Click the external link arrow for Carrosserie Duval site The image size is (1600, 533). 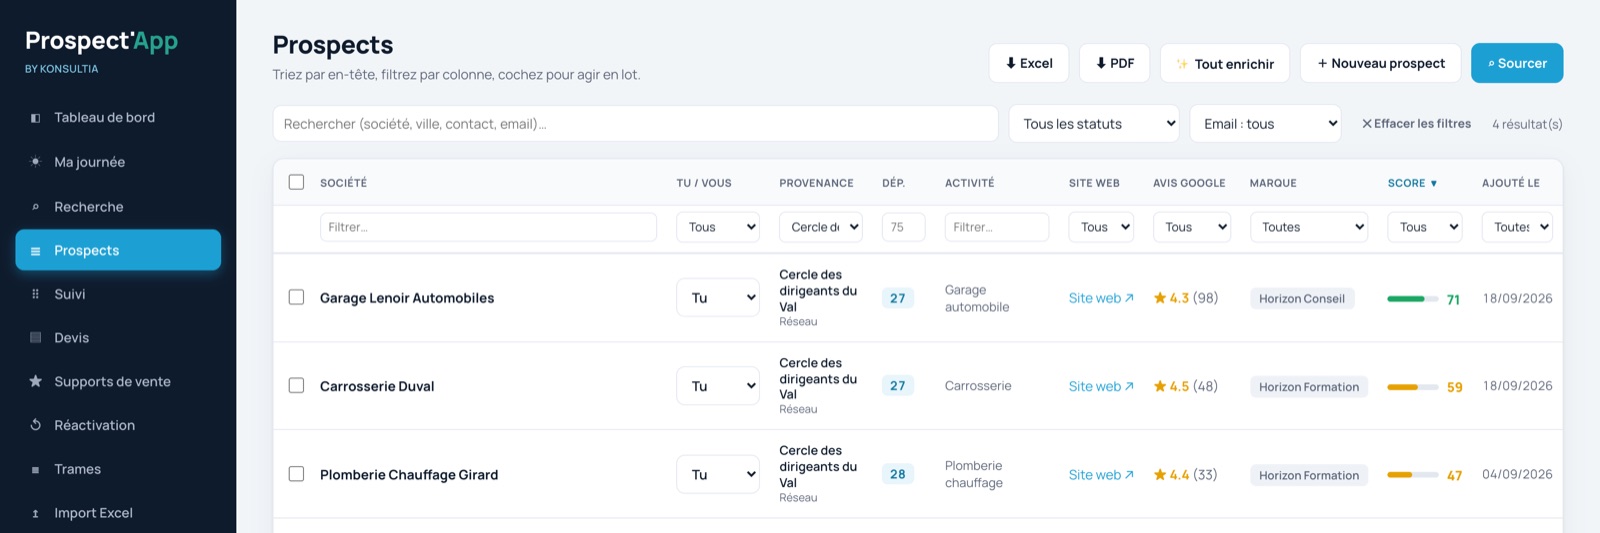click(1129, 386)
